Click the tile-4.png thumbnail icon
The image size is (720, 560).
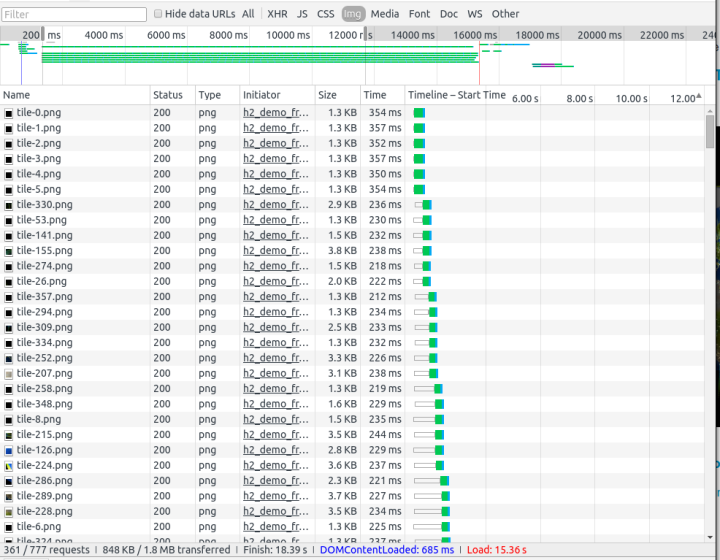coord(9,174)
